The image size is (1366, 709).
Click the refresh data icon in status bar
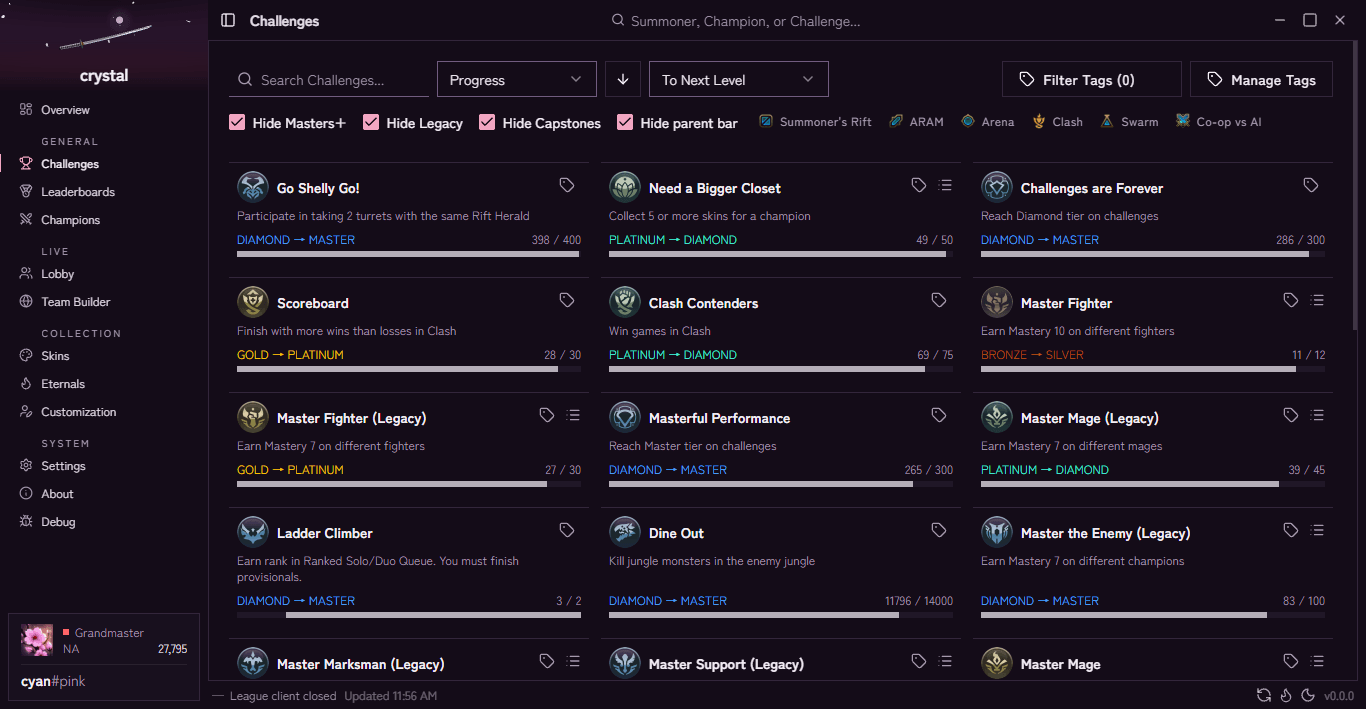1264,695
